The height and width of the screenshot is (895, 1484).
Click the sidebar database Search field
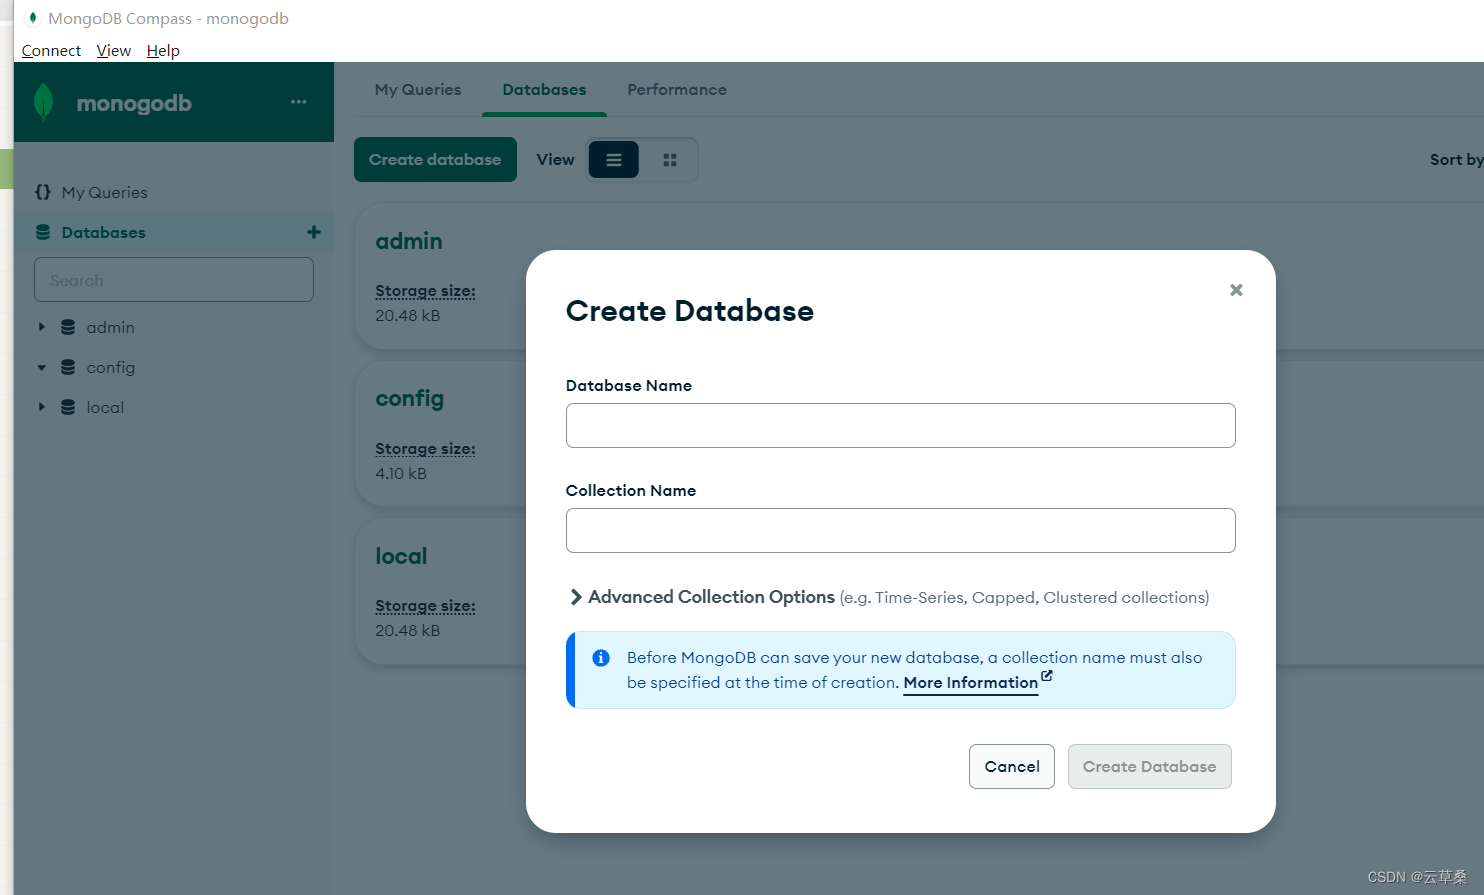point(173,279)
